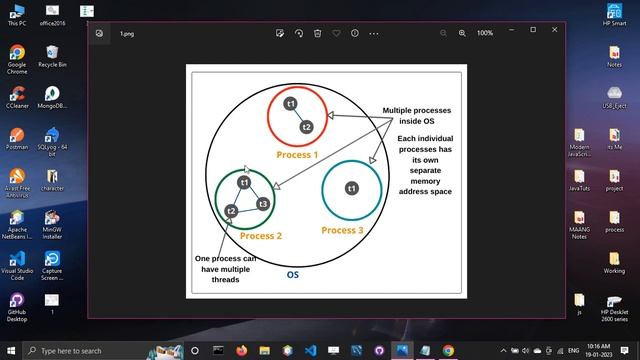Viewport: 640px width, 360px height.
Task: Select Modern JavaScript folder on desktop
Action: (579, 142)
